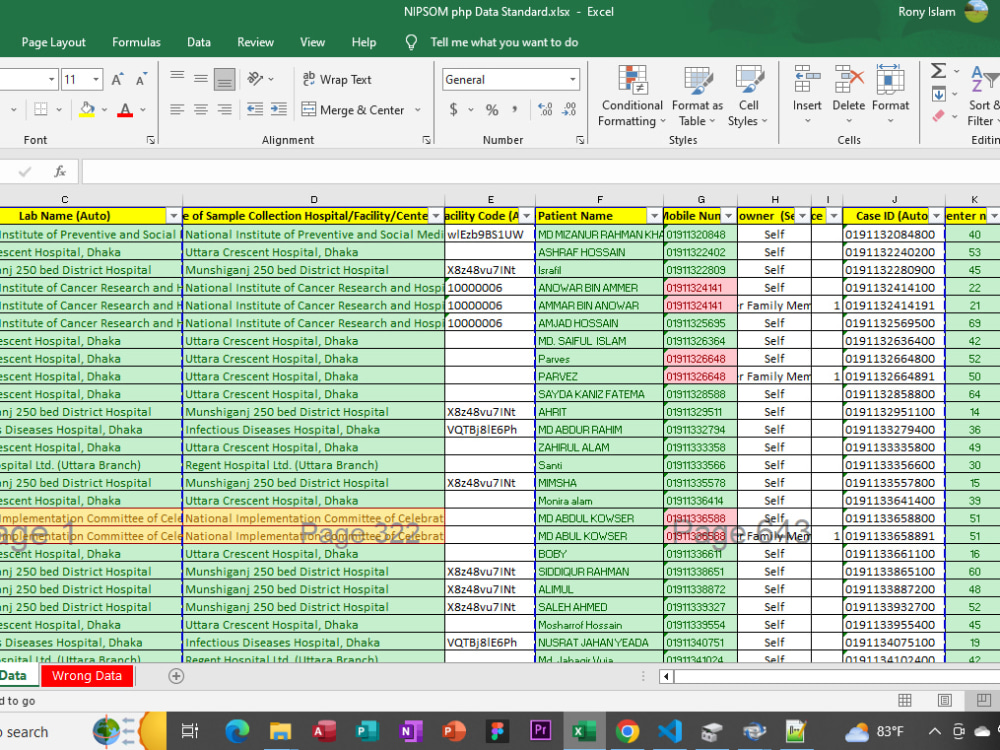Viewport: 1000px width, 750px height.
Task: Toggle Wrap Text for selected cells
Action: [337, 80]
